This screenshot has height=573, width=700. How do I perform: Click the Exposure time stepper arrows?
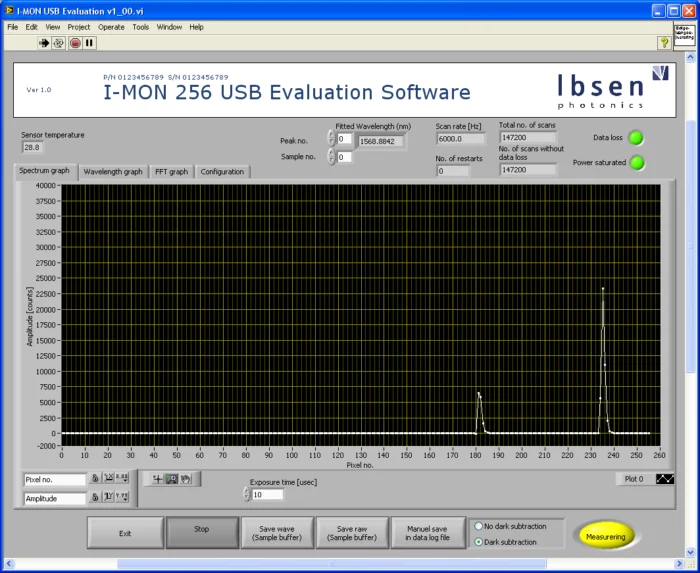[247, 494]
